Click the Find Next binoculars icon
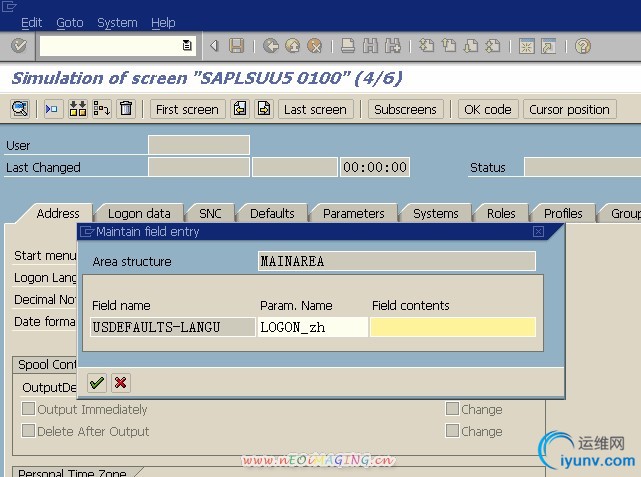641x477 pixels. click(x=392, y=46)
